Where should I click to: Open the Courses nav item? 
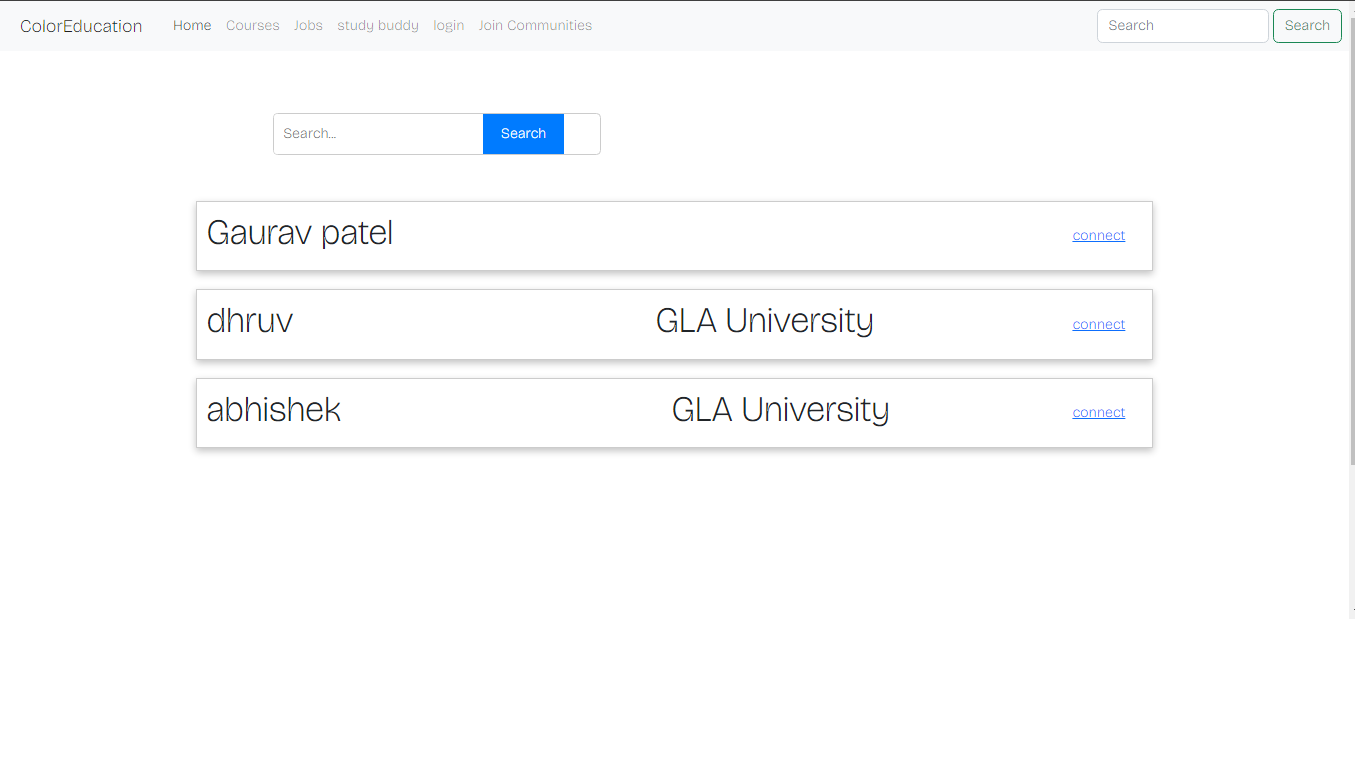(252, 25)
